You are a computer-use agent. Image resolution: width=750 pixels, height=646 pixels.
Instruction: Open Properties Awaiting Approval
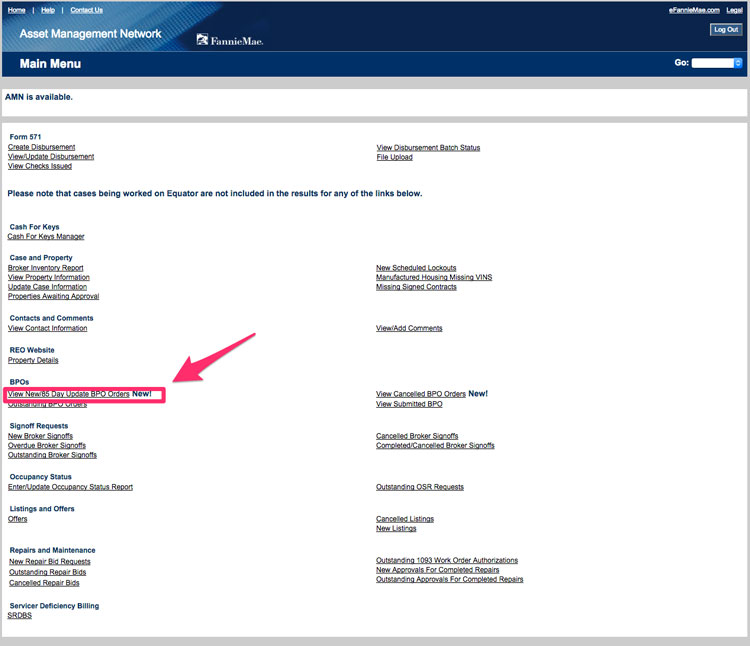click(54, 297)
